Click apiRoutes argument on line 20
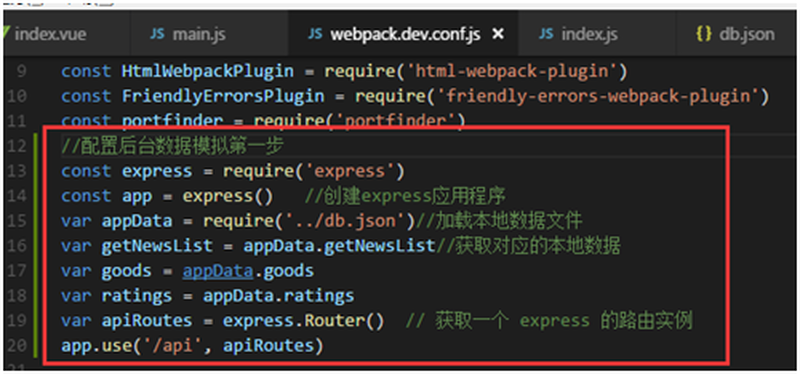 pos(268,346)
